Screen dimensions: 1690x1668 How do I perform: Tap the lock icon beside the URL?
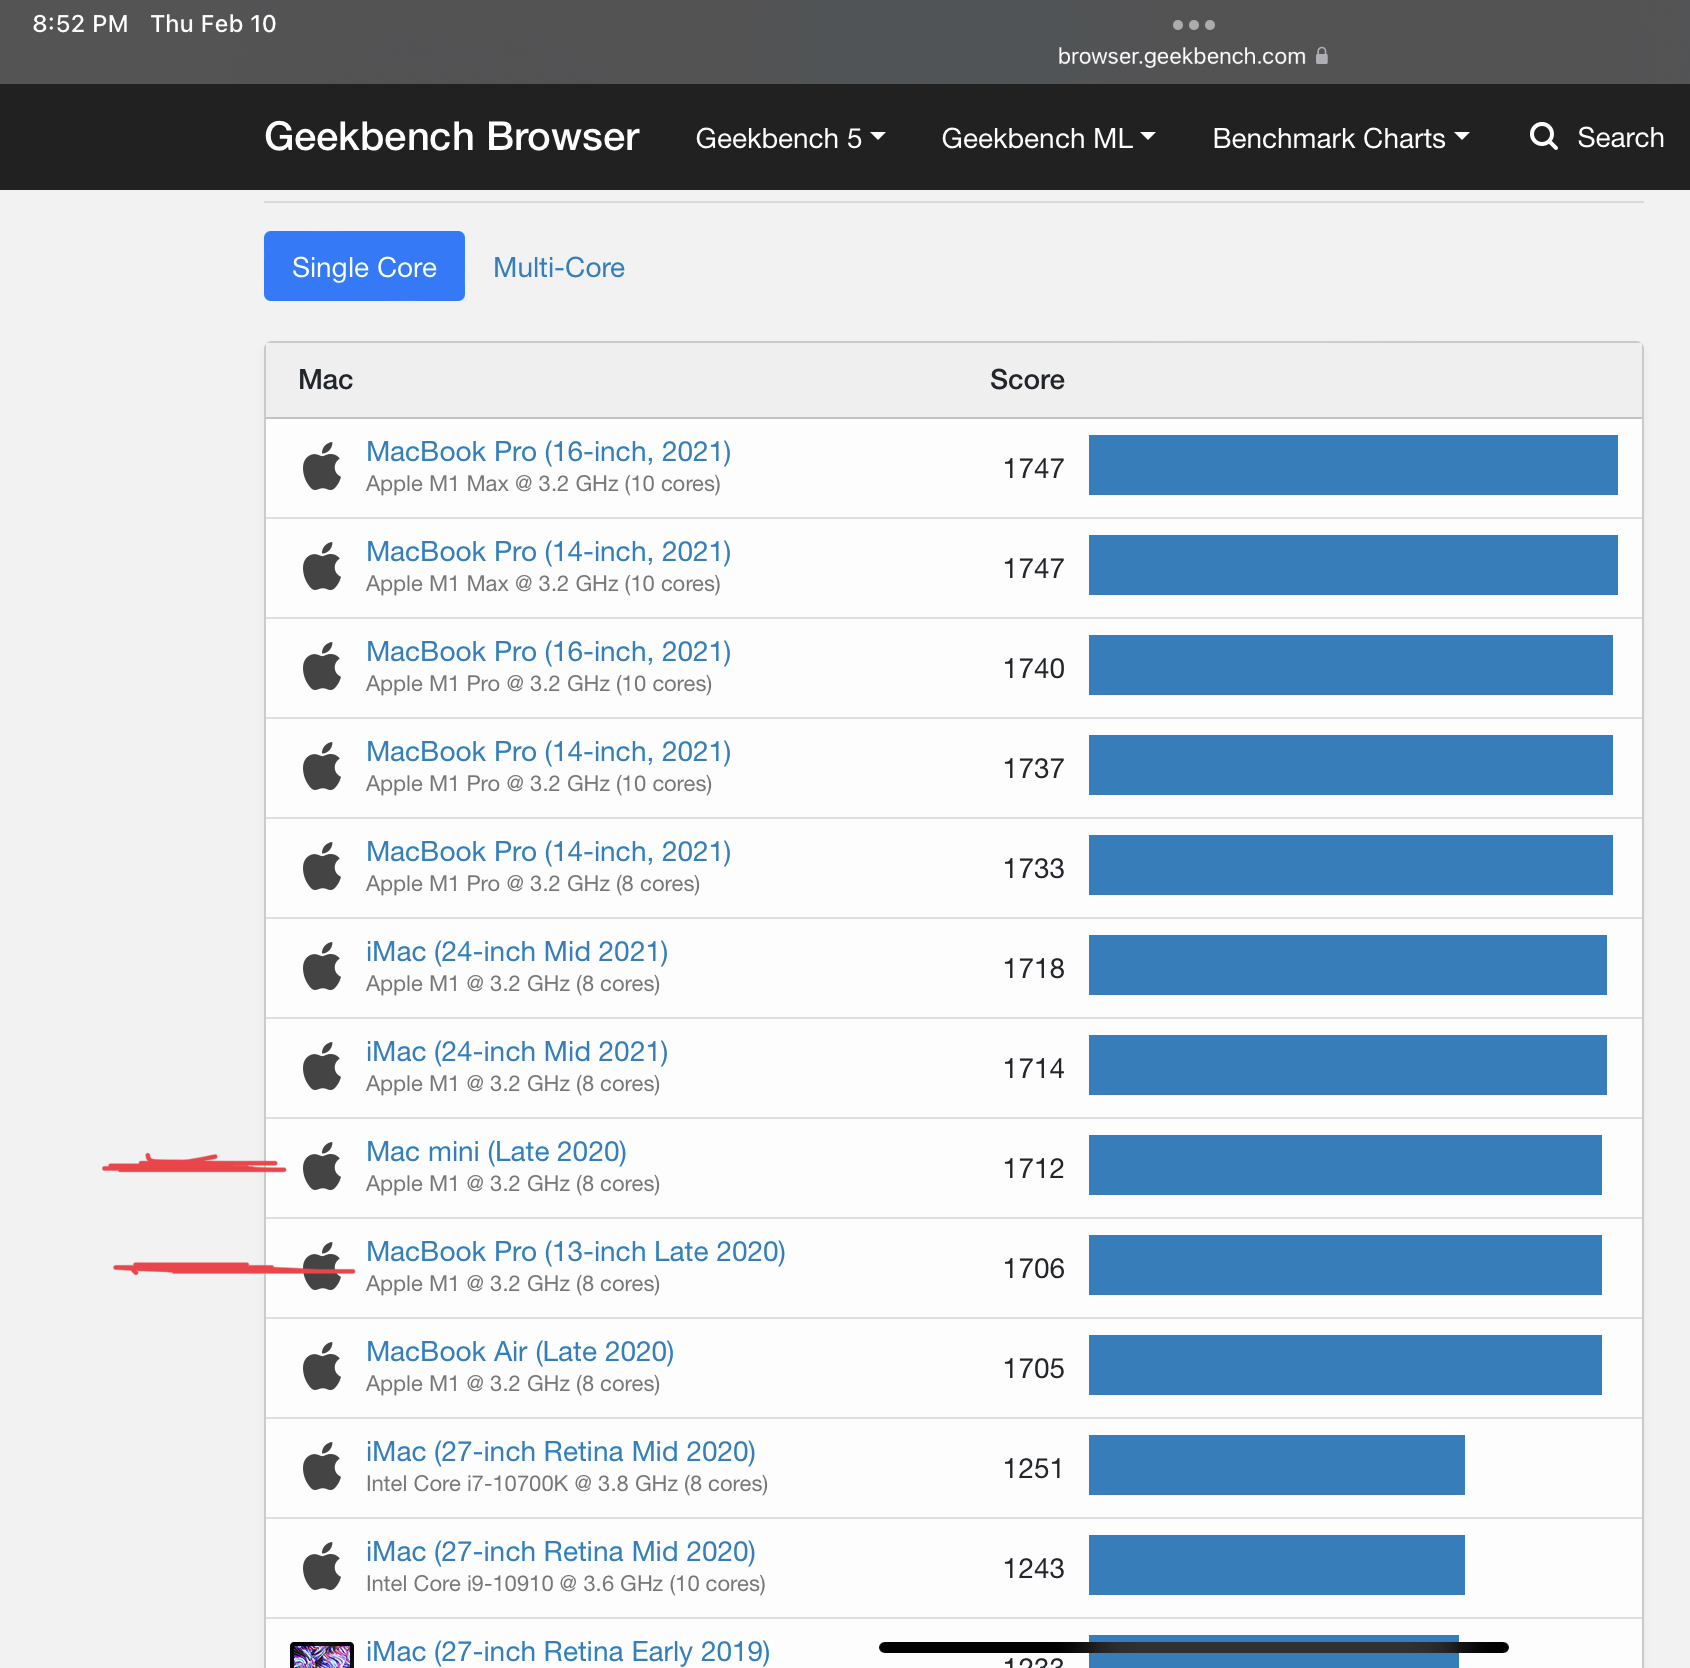tap(1322, 55)
